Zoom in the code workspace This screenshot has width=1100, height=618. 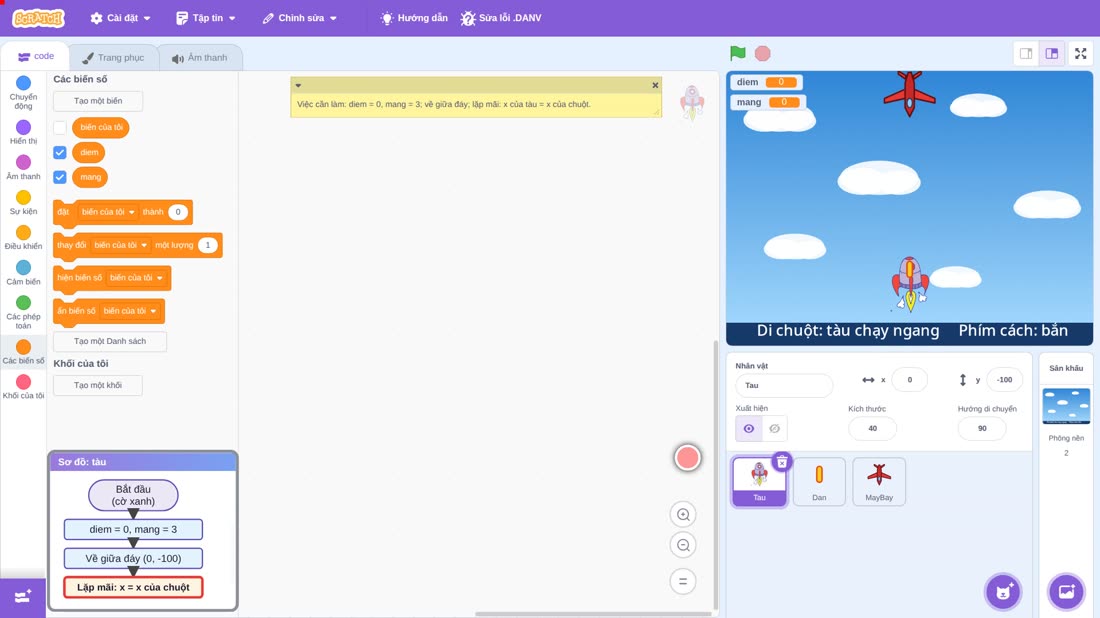click(x=683, y=514)
